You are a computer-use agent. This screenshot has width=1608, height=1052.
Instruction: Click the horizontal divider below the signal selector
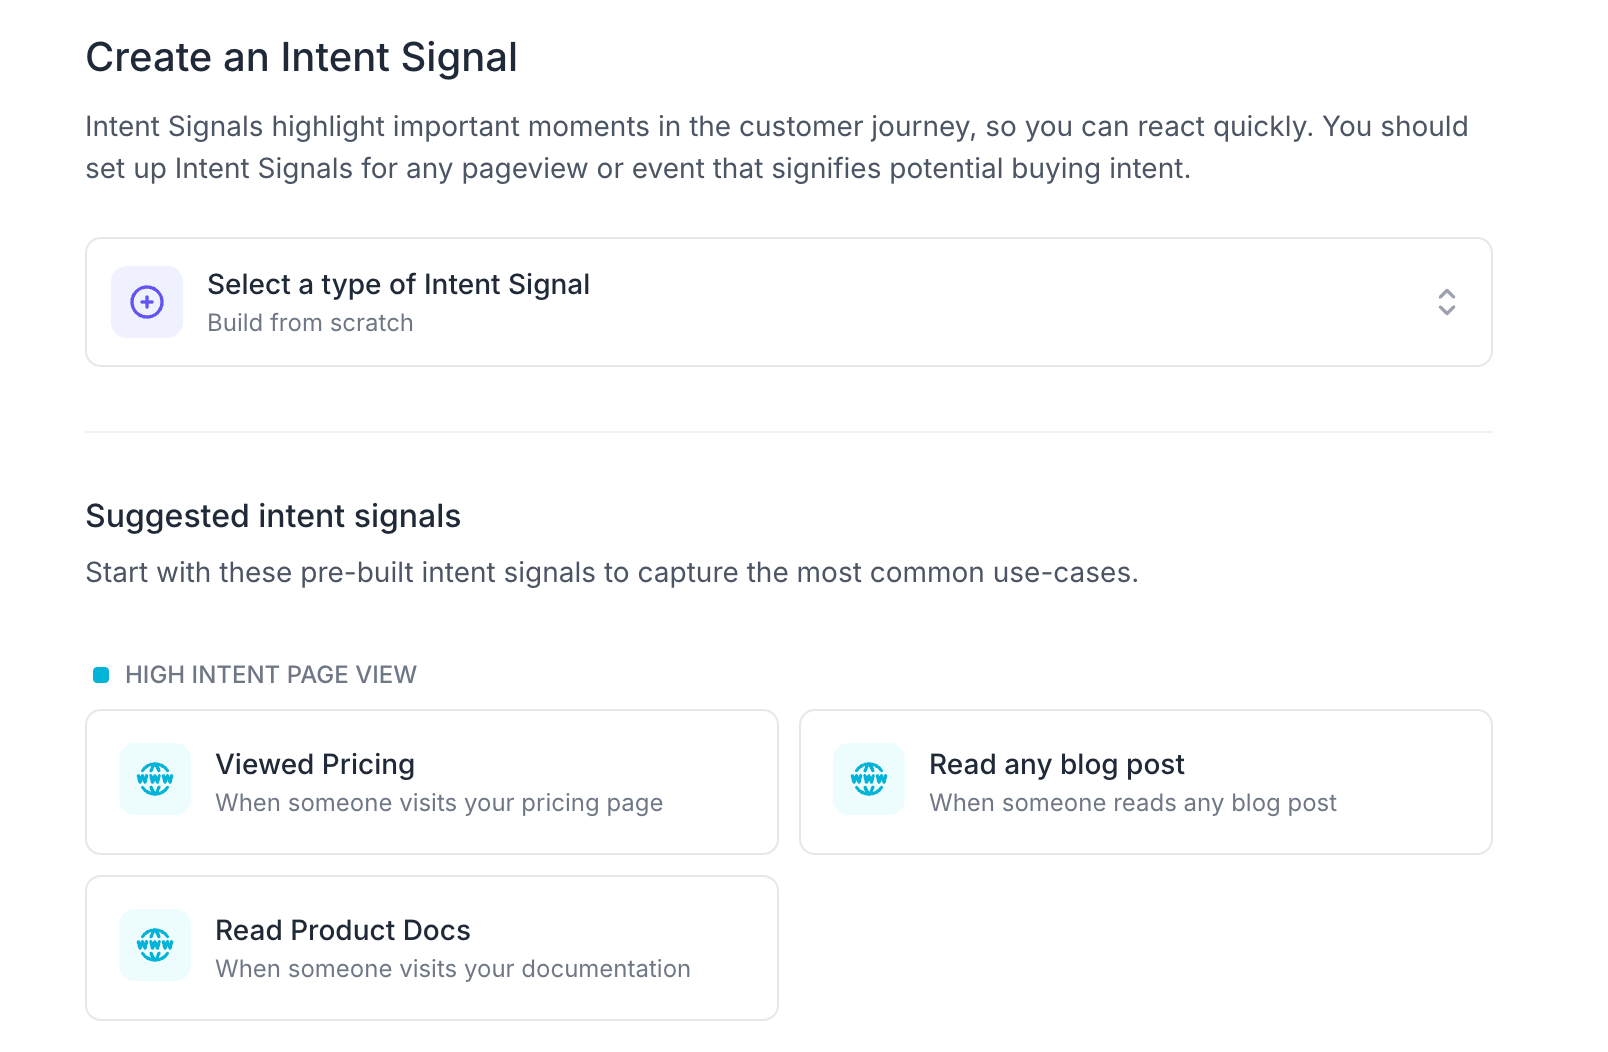(x=788, y=432)
